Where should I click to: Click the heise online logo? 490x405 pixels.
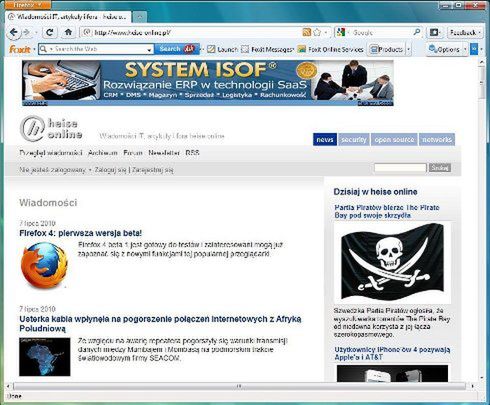click(51, 128)
